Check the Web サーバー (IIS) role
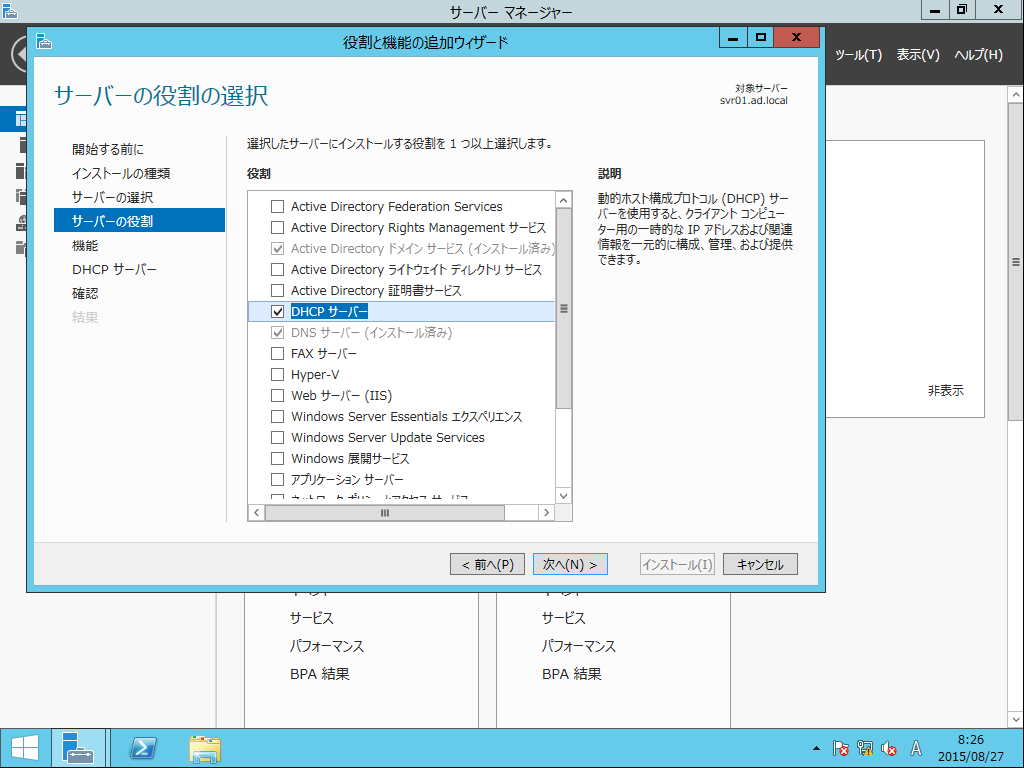Image resolution: width=1024 pixels, height=768 pixels. 277,395
